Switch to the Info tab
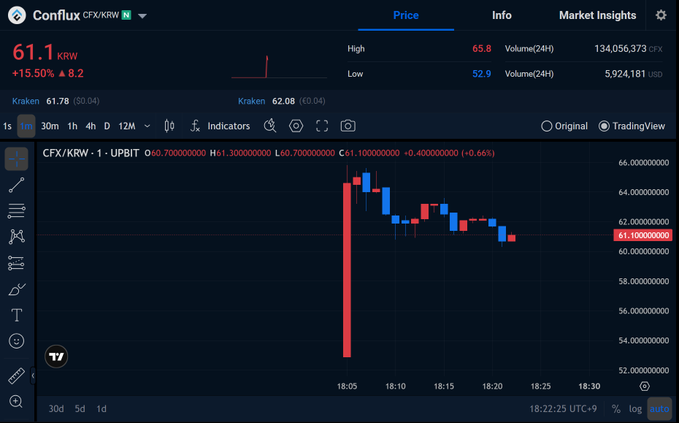The height and width of the screenshot is (423, 679). (x=501, y=16)
